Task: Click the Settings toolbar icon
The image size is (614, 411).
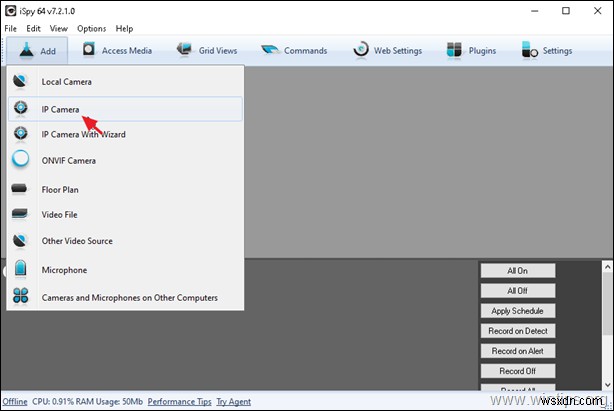Action: point(529,50)
